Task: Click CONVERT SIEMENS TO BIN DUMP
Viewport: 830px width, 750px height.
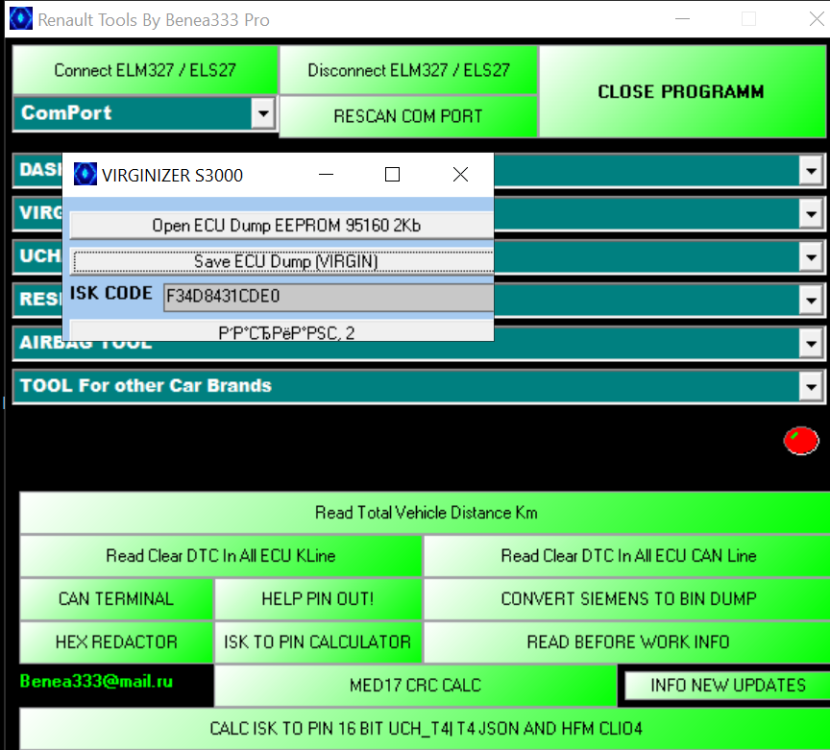Action: pos(628,599)
